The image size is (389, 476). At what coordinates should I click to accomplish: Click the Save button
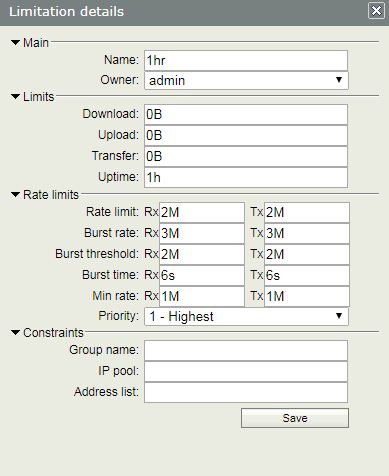(295, 418)
